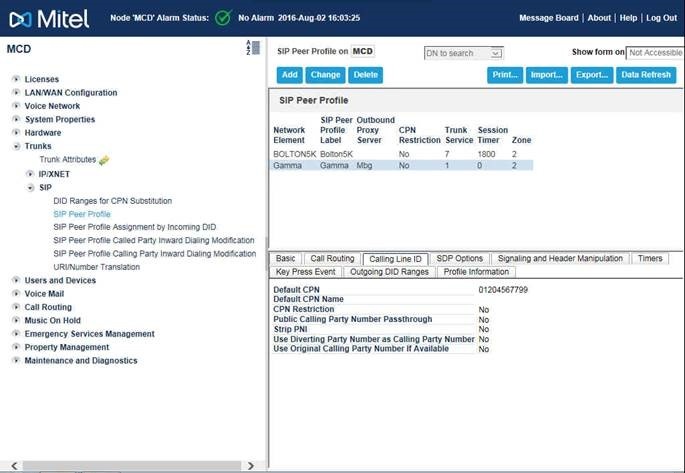Select the Gamma profile row

click(x=401, y=166)
